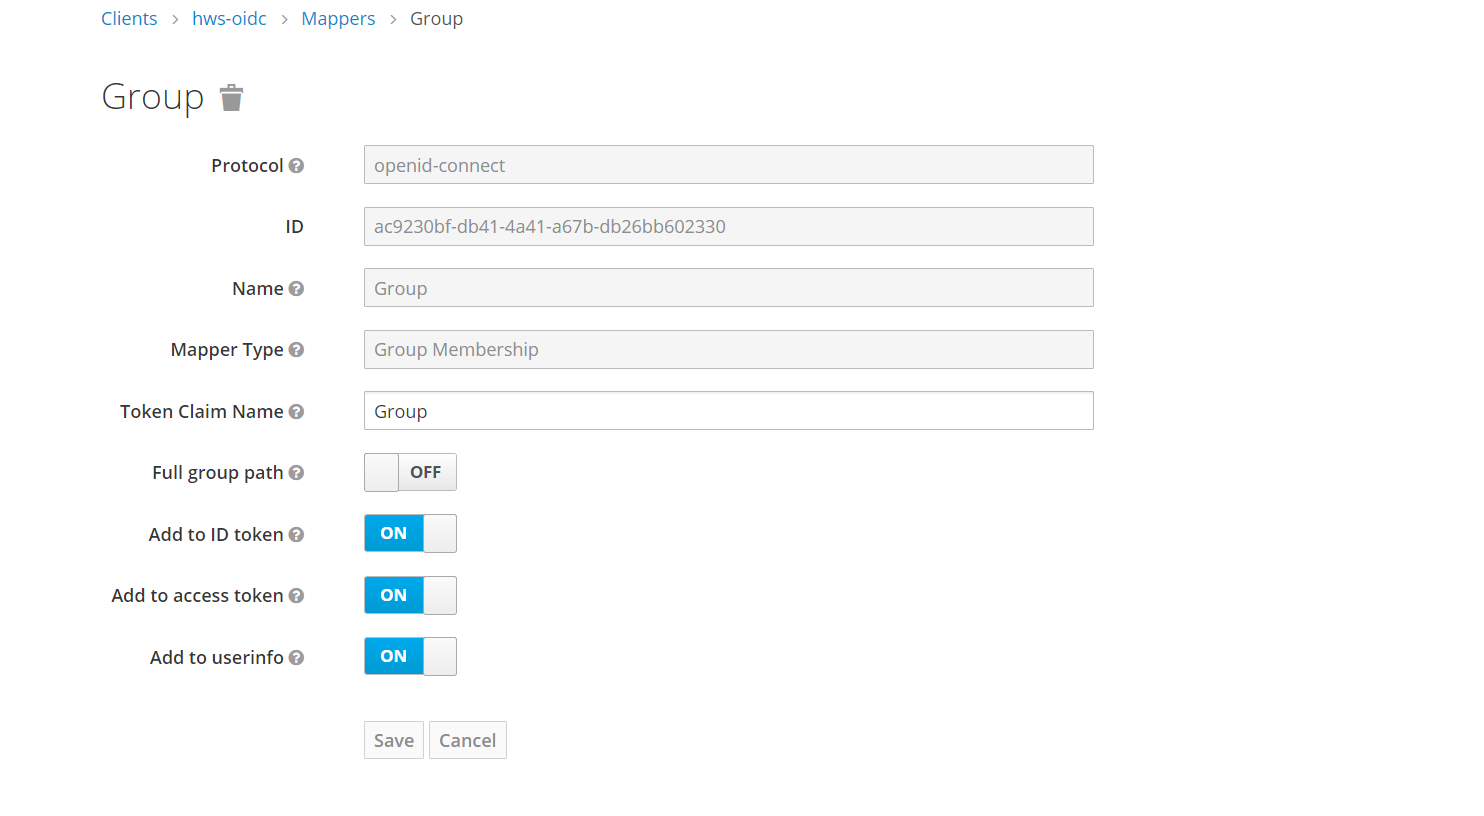Focus the Token Claim Name text field
Image resolution: width=1484 pixels, height=816 pixels.
728,411
